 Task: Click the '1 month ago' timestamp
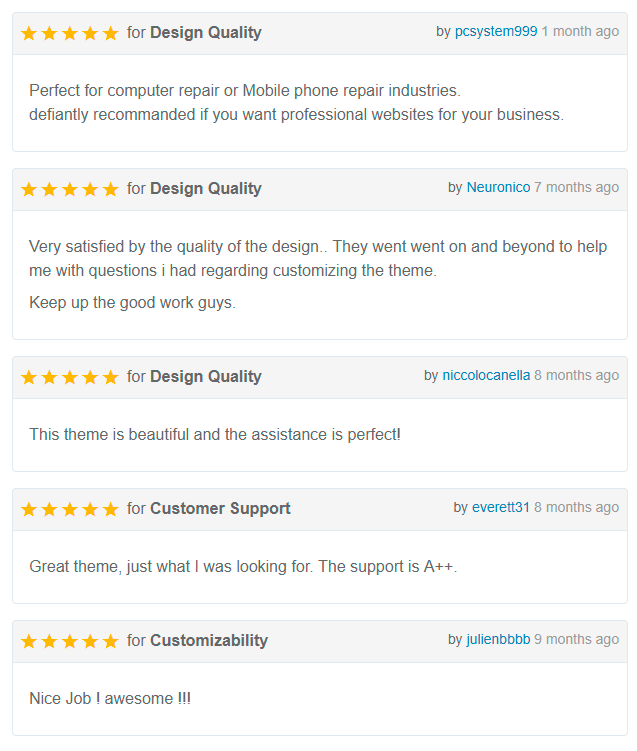(x=580, y=32)
